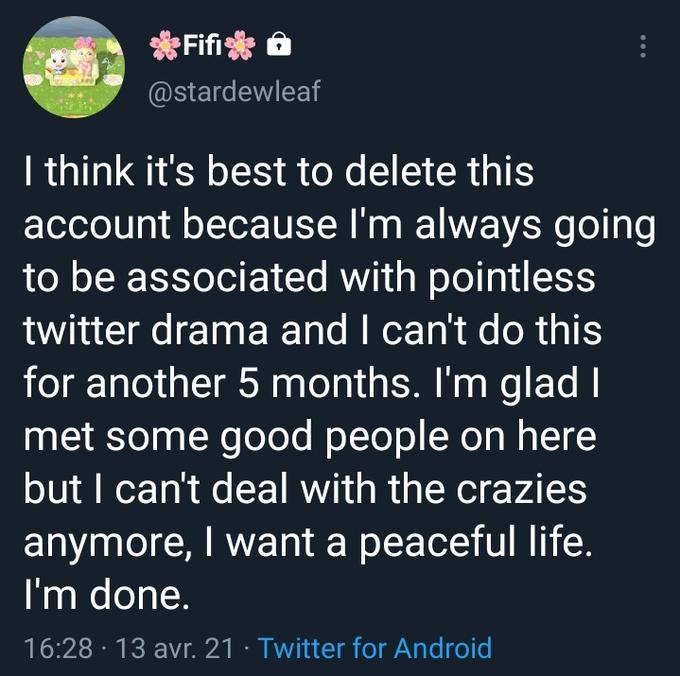Screen dimensions: 680x676
Task: Click the final line 'I'm done.'
Action: click(103, 596)
